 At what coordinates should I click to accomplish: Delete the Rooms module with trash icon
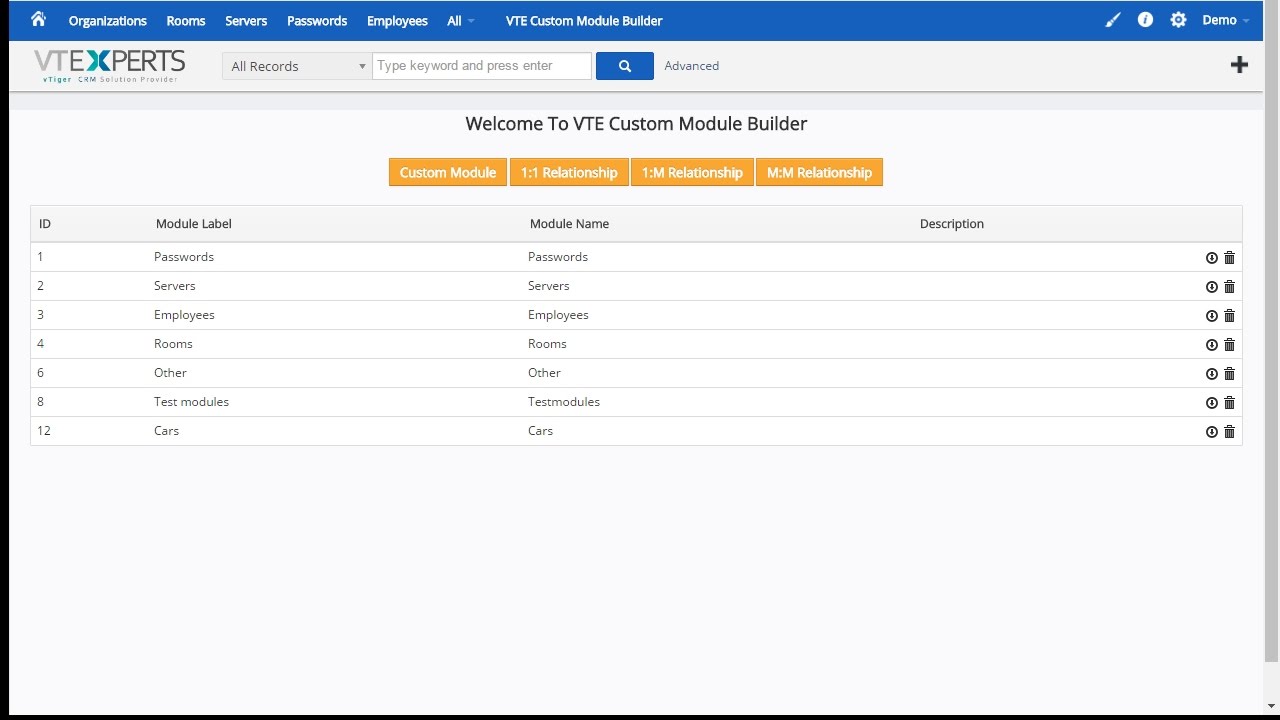pyautogui.click(x=1230, y=345)
